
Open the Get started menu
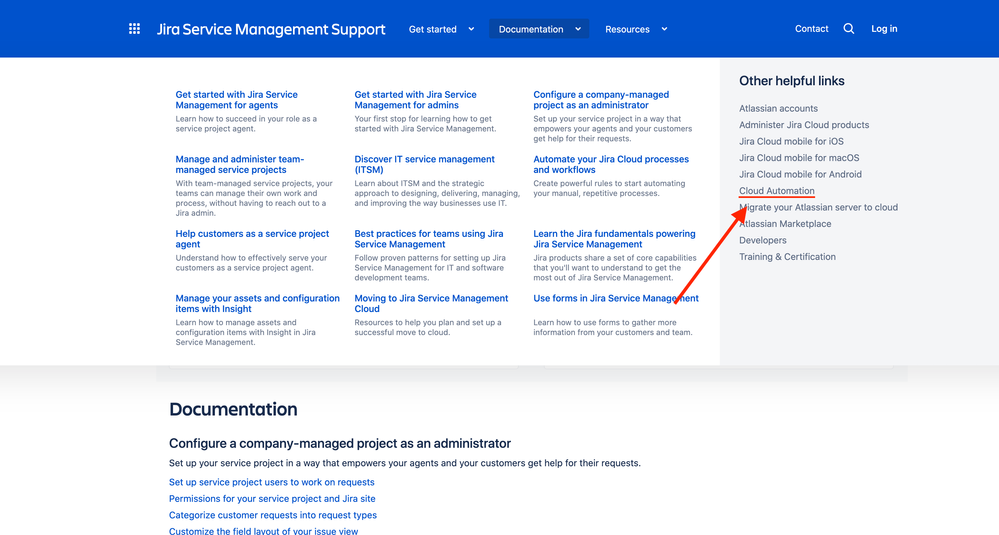point(433,29)
